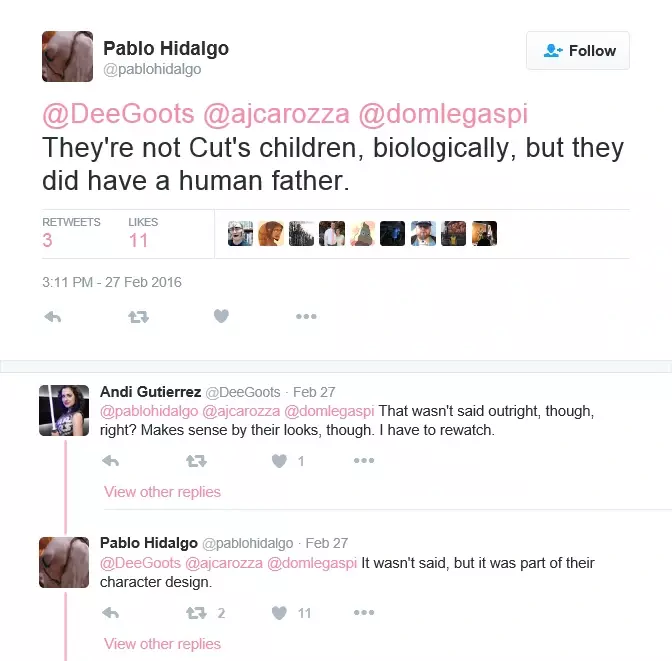Viewport: 672px width, 661px height.
Task: View other replies under Pablo's last tweet
Action: (162, 644)
